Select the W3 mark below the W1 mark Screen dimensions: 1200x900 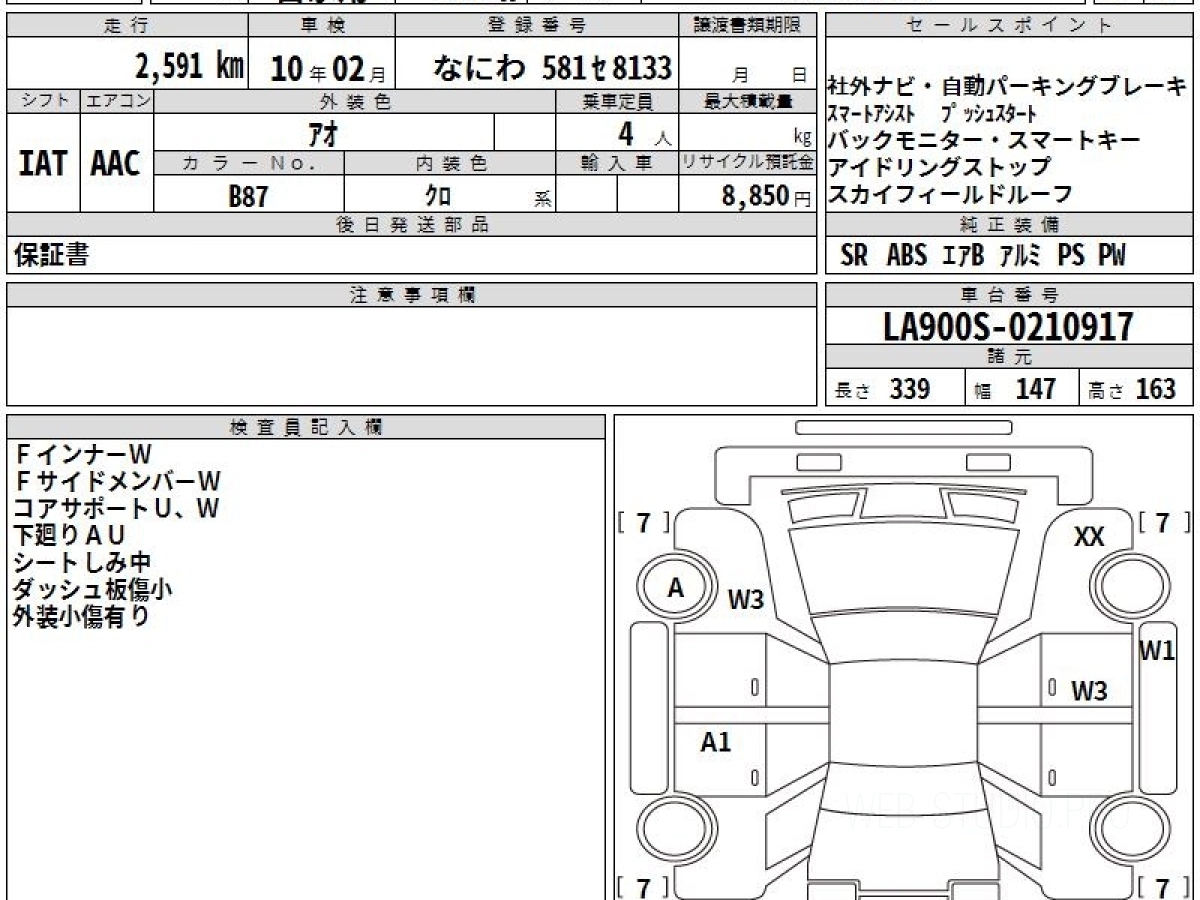1090,690
